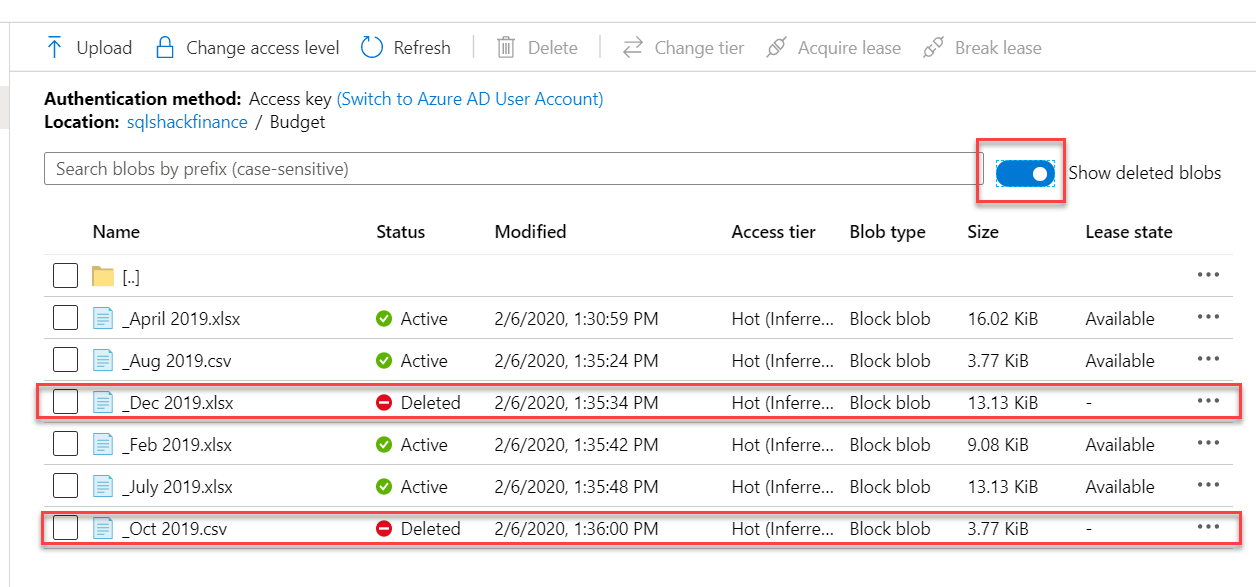Expand the ellipsis menu for _Dec 2019.xlsx
Image resolution: width=1256 pixels, height=587 pixels.
pyautogui.click(x=1208, y=402)
